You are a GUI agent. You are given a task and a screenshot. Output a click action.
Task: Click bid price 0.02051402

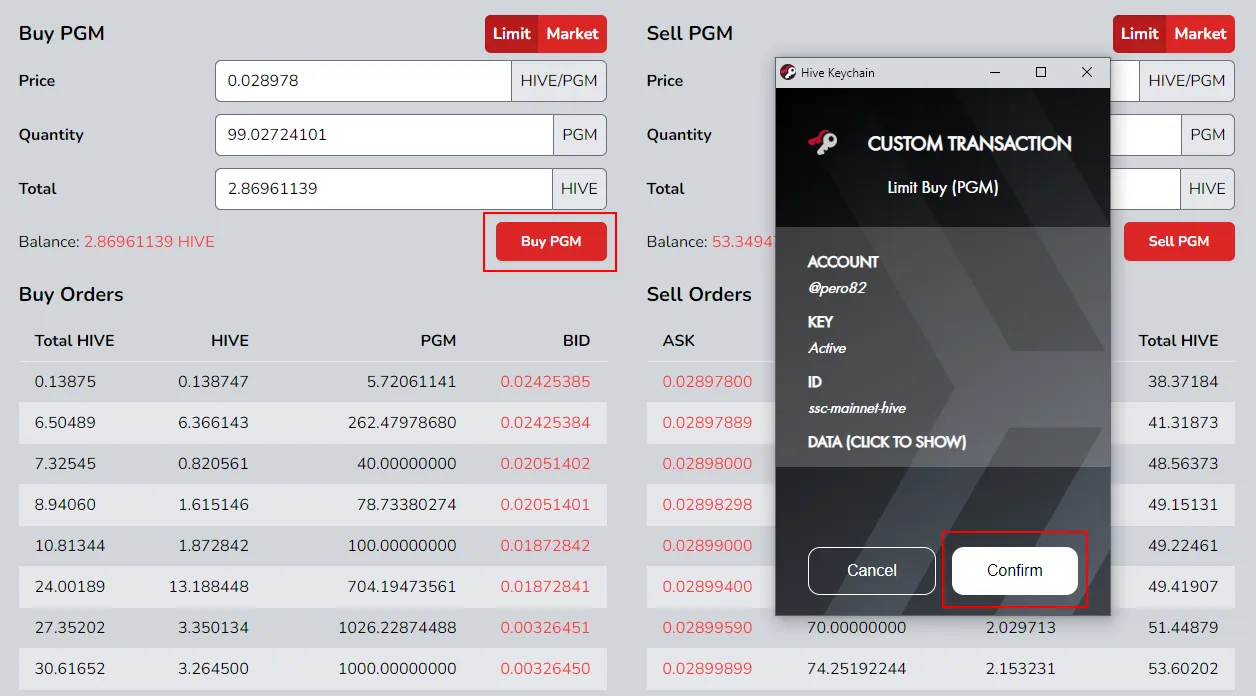pos(545,463)
